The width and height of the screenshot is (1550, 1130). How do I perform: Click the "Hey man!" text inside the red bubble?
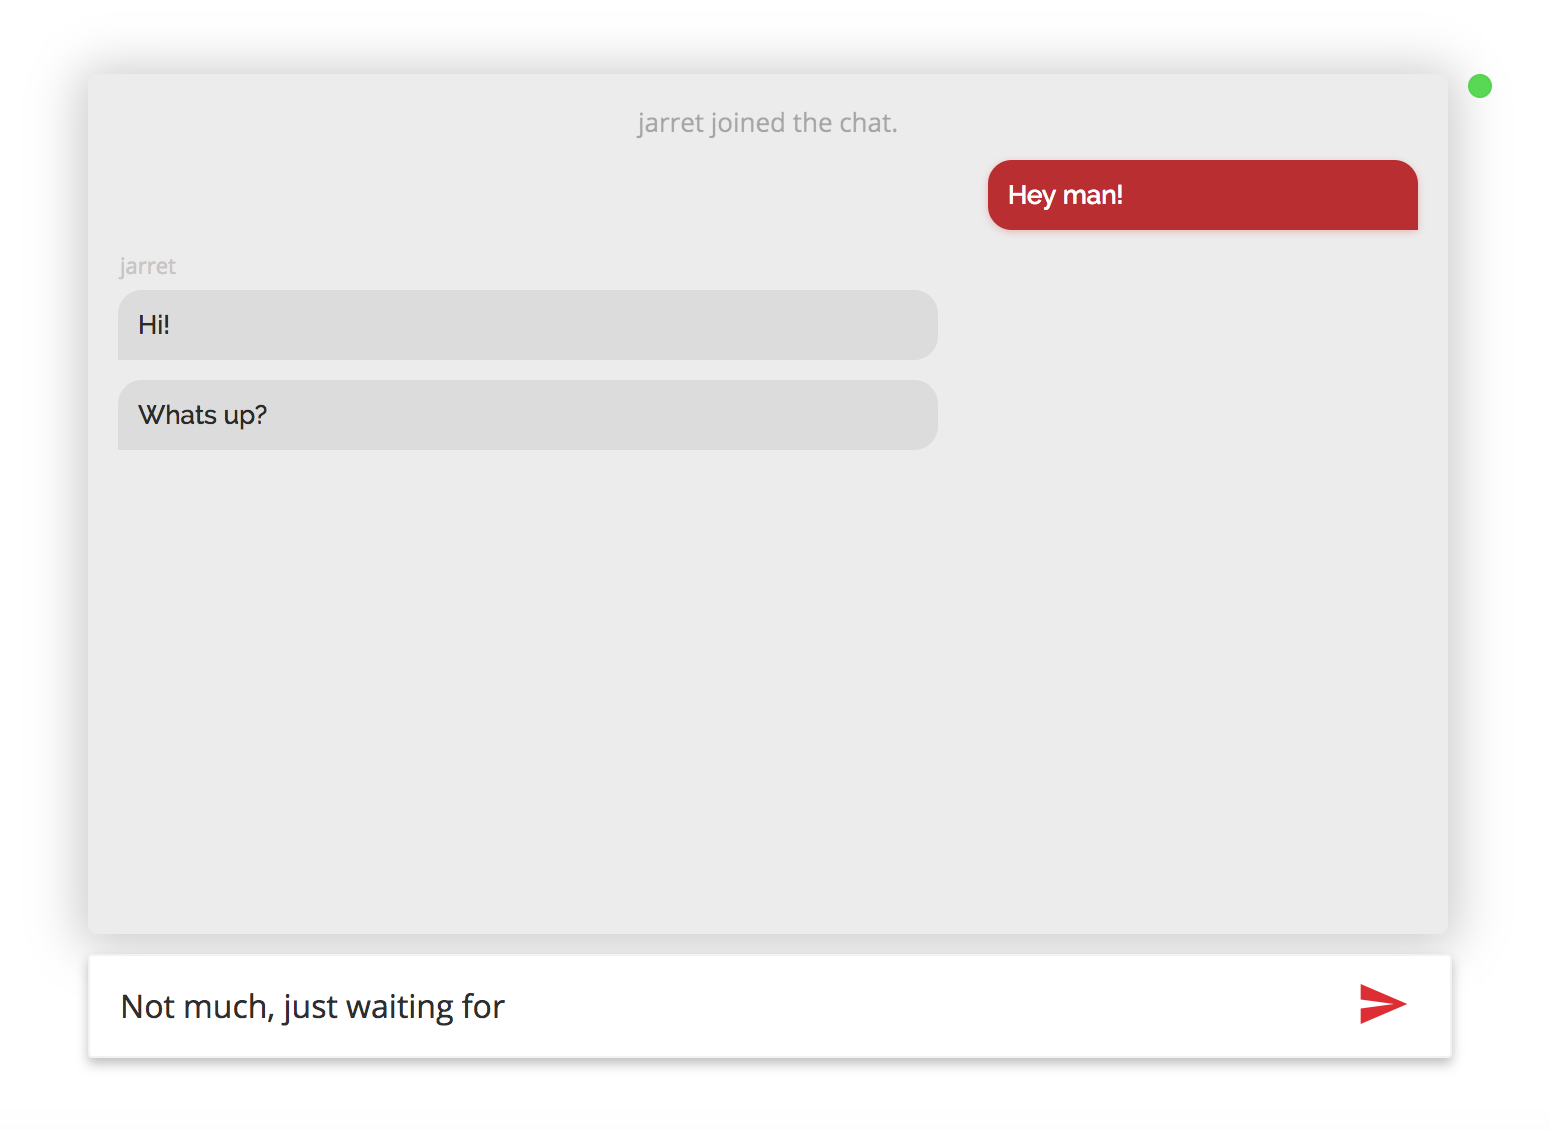1065,195
